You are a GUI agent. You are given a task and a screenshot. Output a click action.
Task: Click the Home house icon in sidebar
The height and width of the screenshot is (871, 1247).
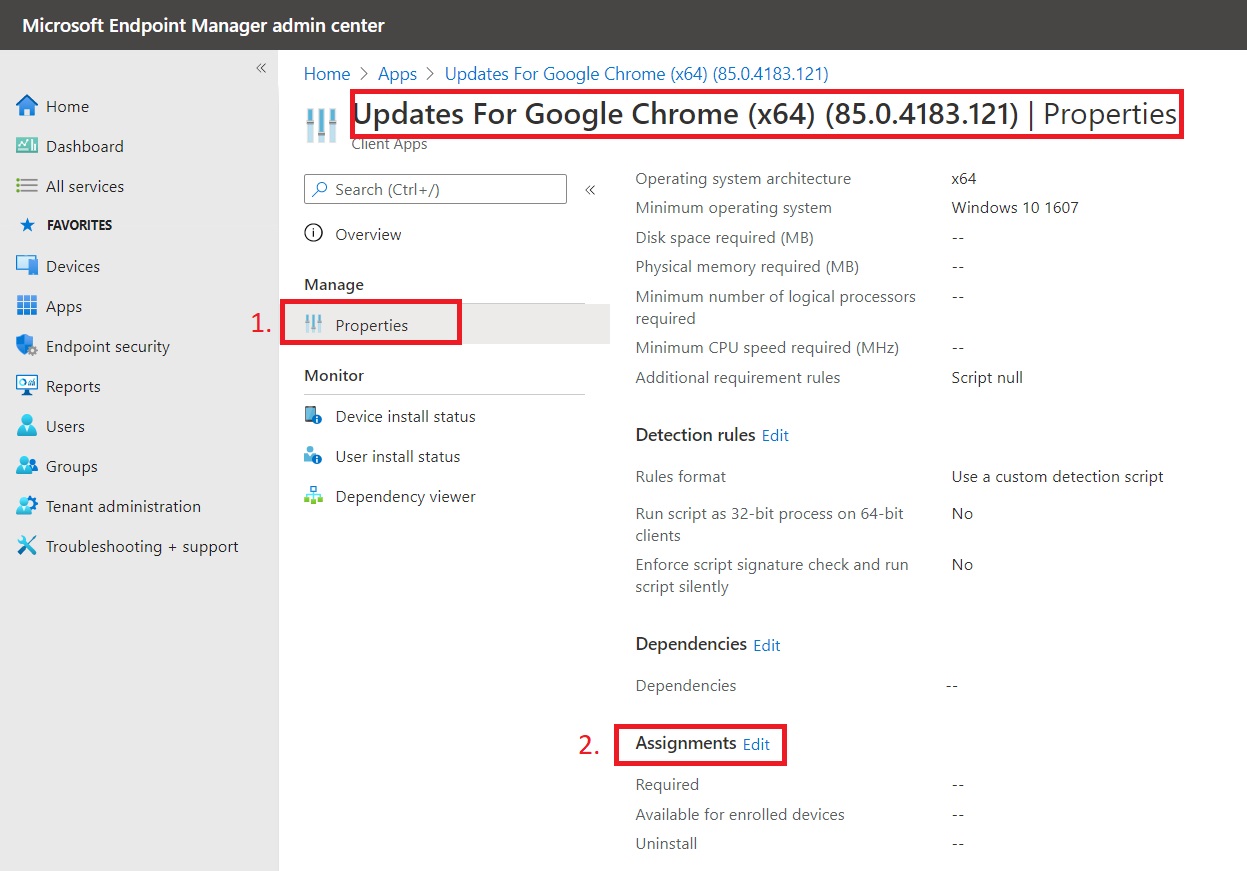click(x=27, y=106)
